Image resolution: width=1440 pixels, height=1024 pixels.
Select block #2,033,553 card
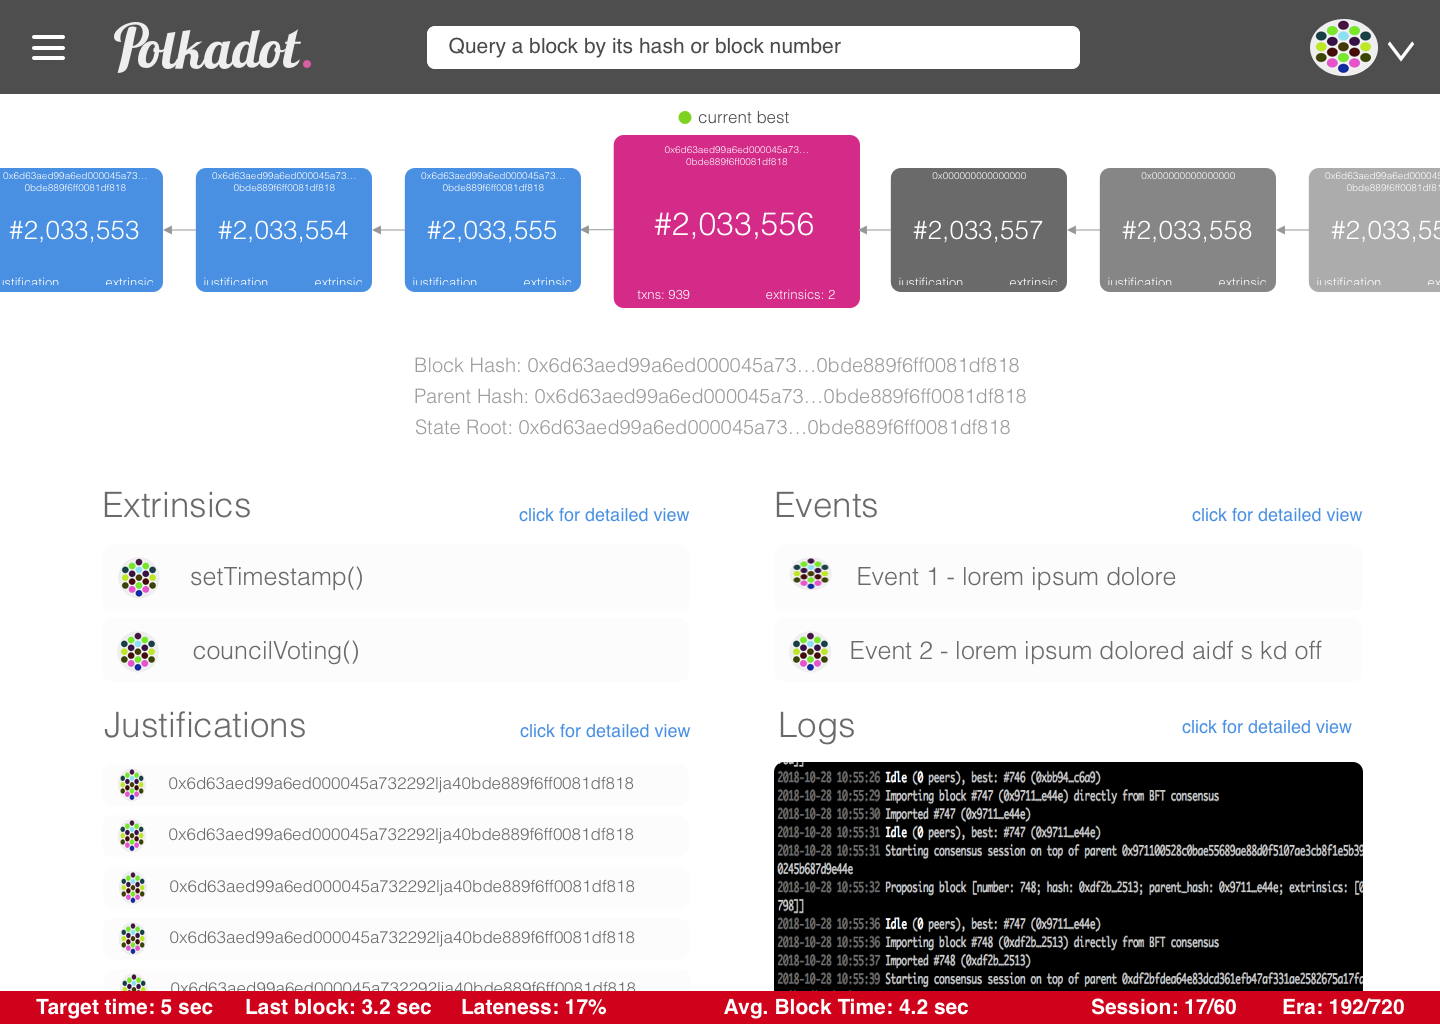[81, 230]
